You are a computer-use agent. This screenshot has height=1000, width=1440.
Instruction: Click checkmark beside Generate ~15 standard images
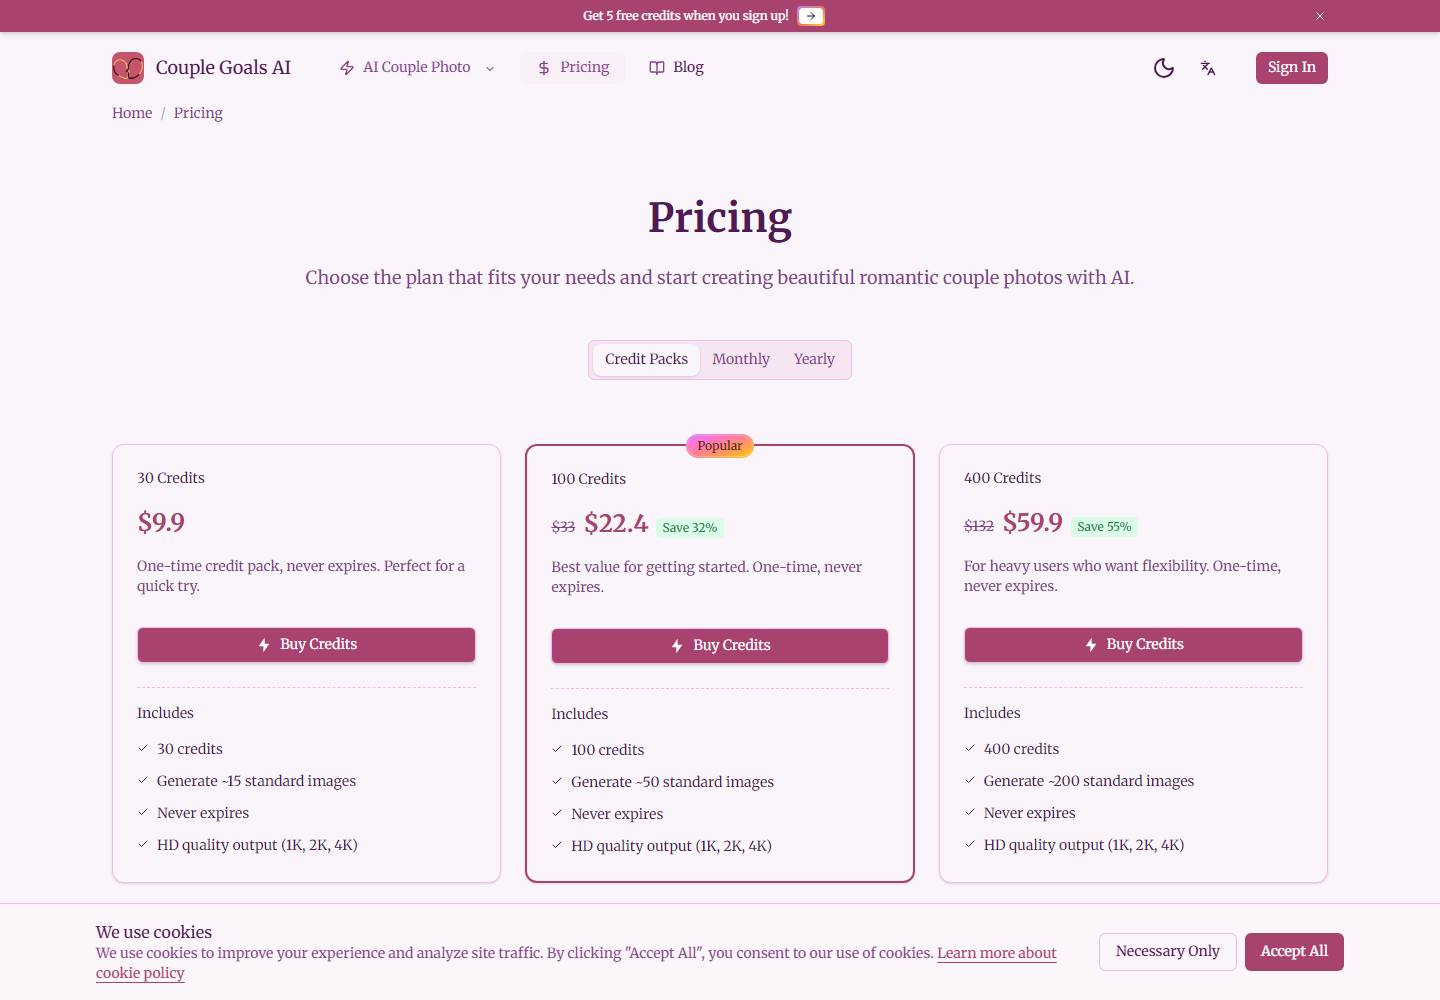[x=143, y=780]
